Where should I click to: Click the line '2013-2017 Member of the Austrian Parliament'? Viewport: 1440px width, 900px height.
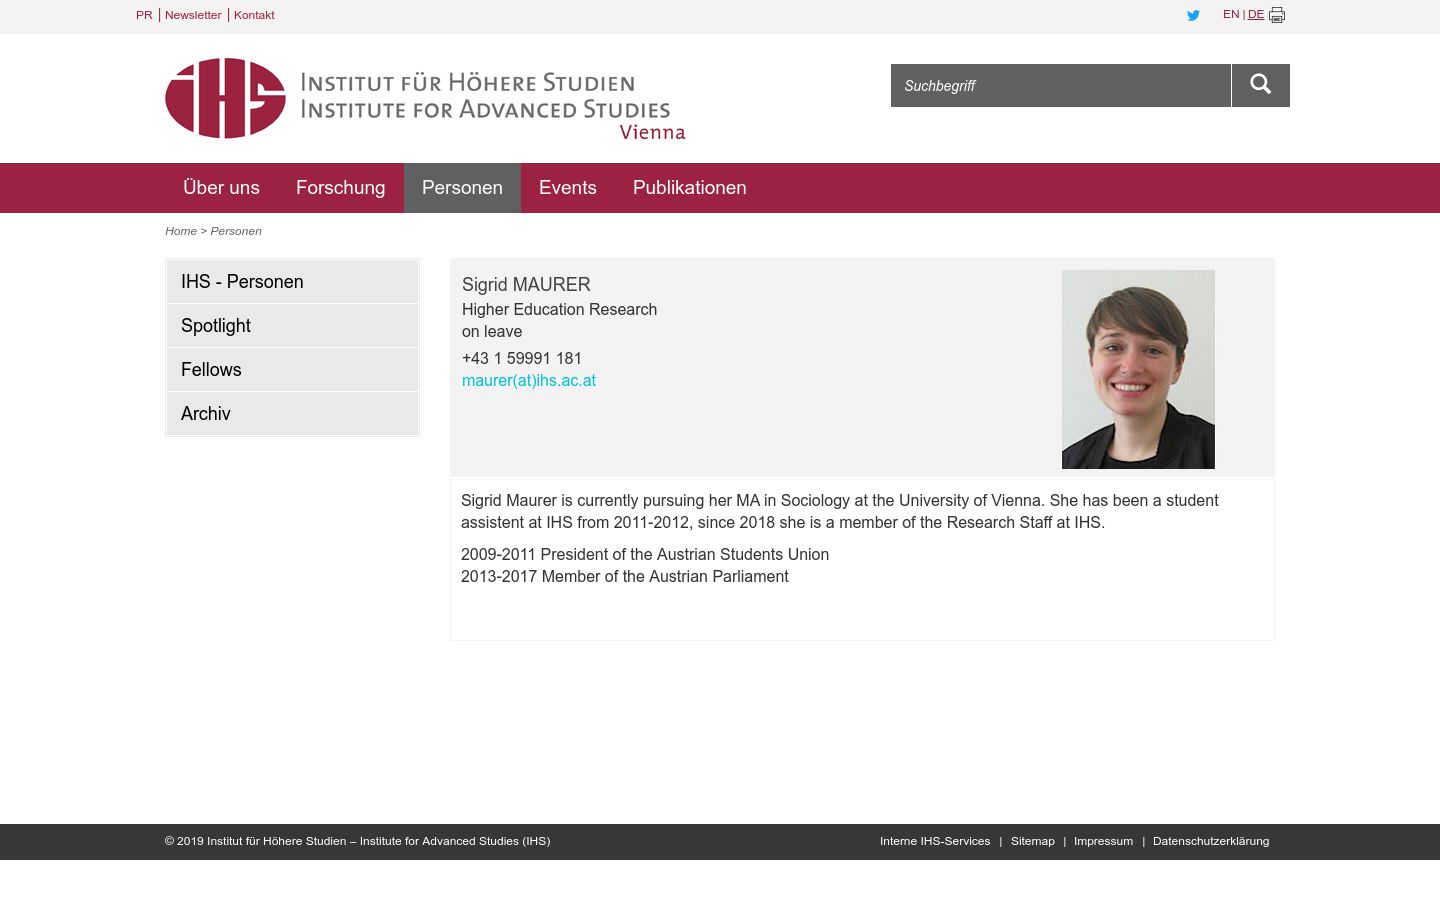coord(625,576)
